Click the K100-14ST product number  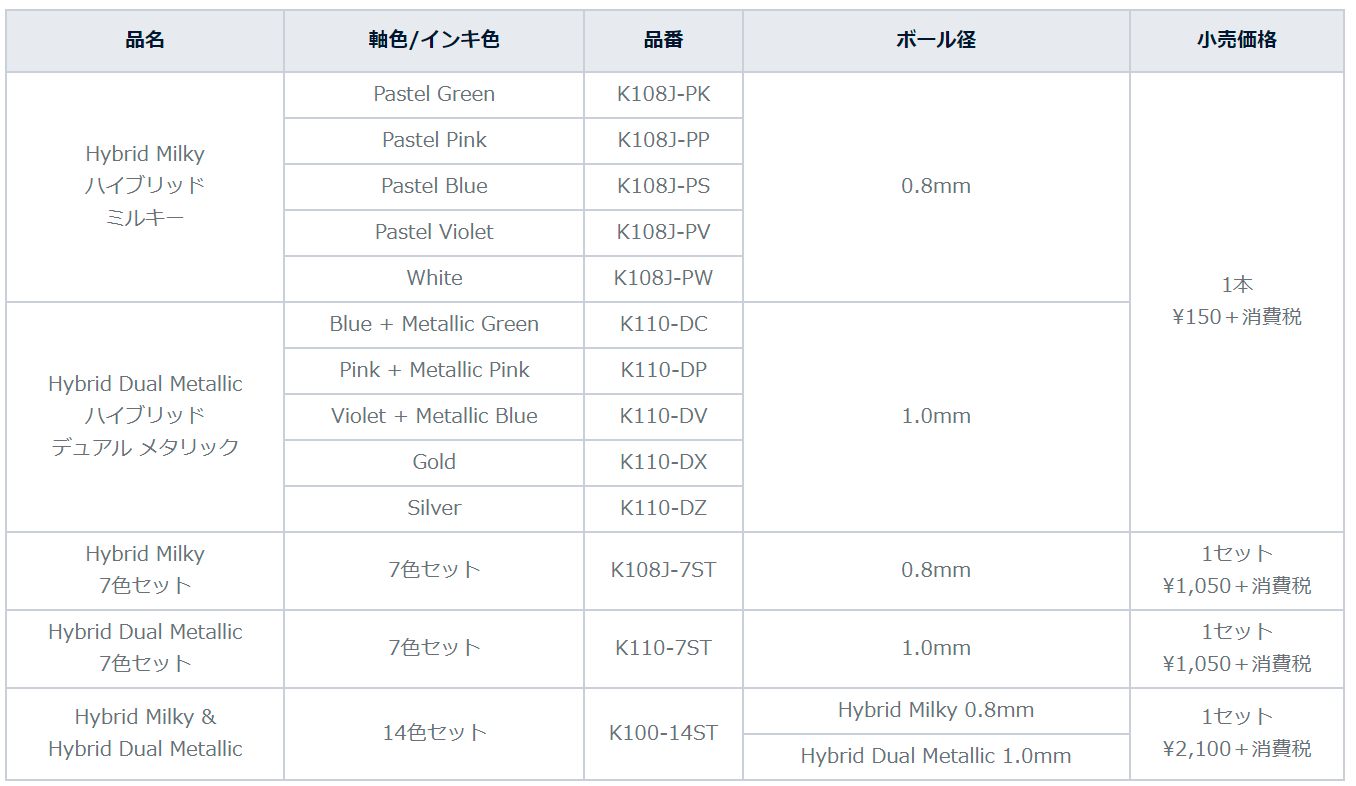(x=664, y=734)
